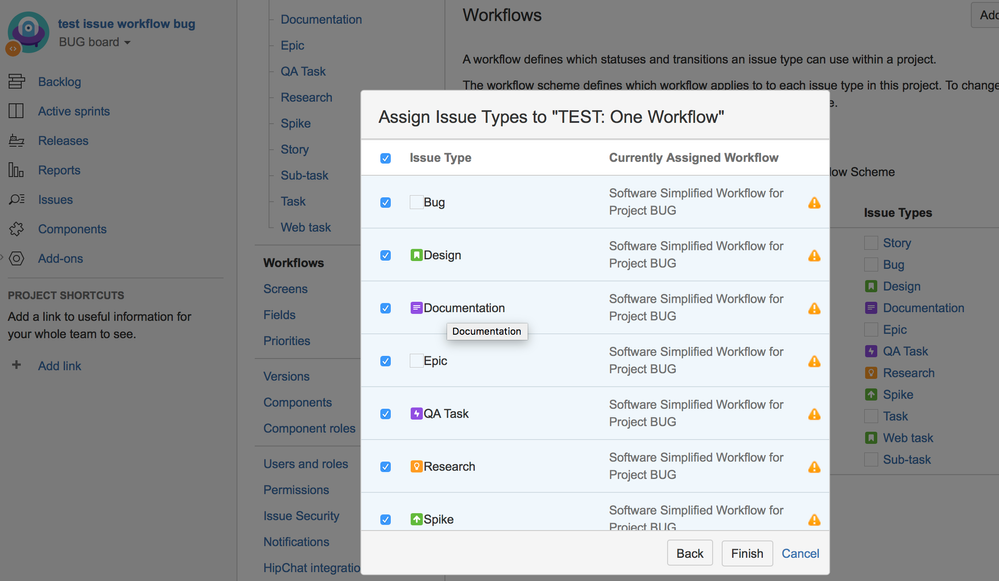Click the Documentation tooltip

487,331
